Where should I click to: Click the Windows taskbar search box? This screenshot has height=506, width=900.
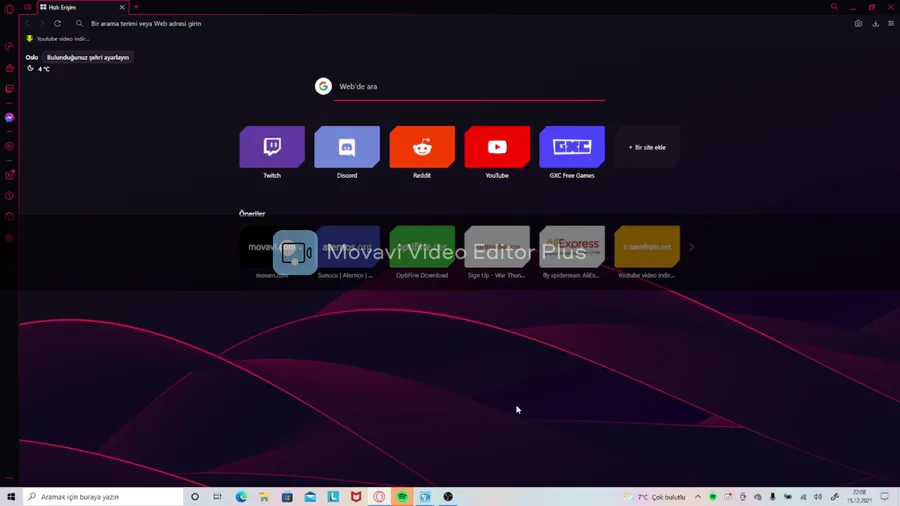103,497
